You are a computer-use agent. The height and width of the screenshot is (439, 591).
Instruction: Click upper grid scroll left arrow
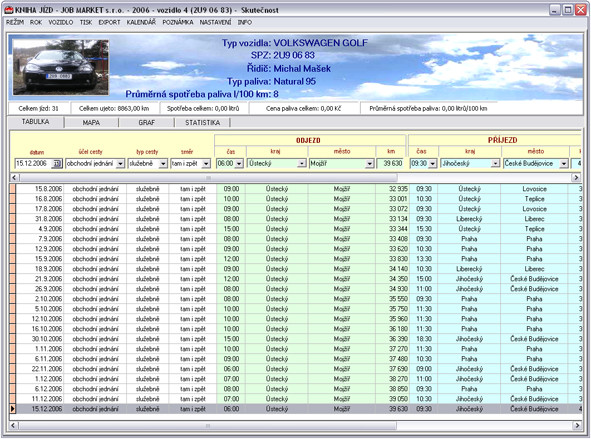coord(14,177)
